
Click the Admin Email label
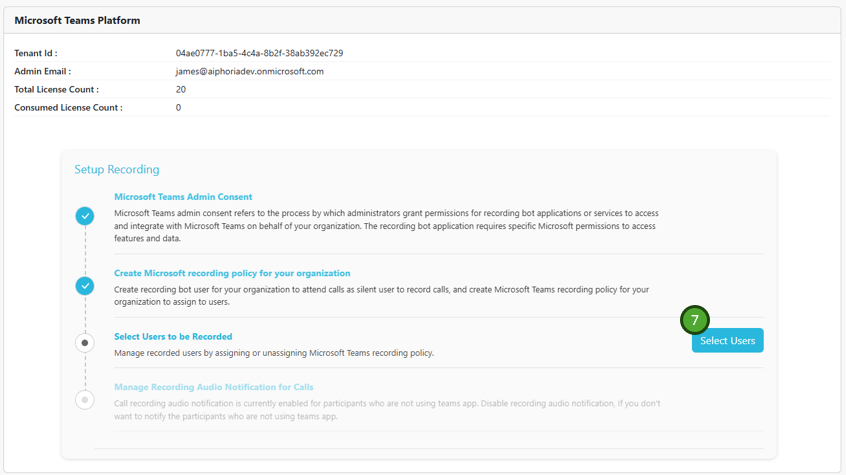43,71
